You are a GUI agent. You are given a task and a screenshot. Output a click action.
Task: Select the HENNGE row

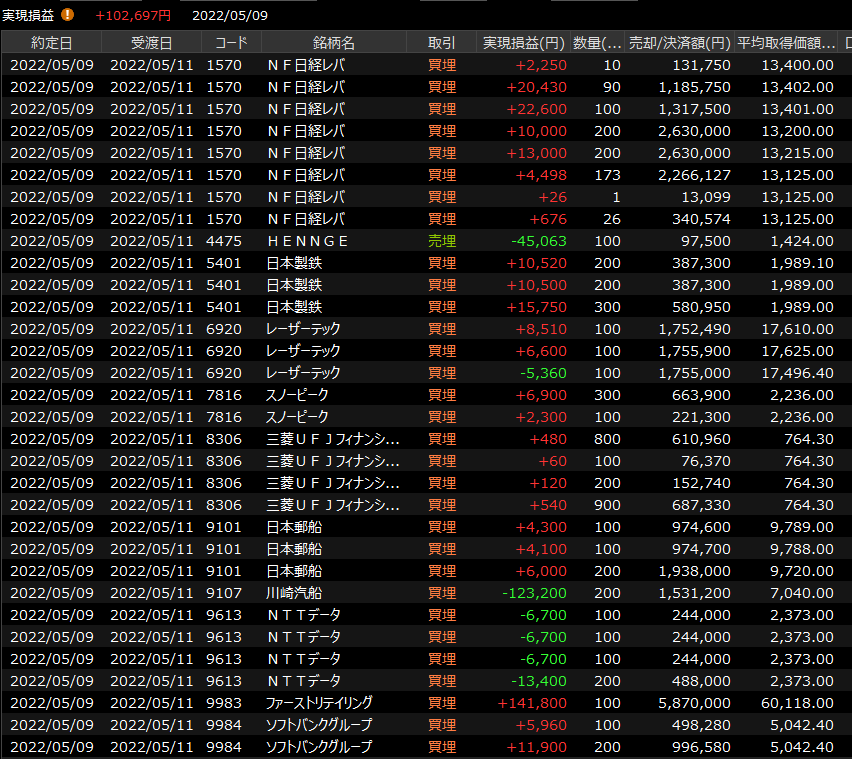[x=308, y=241]
